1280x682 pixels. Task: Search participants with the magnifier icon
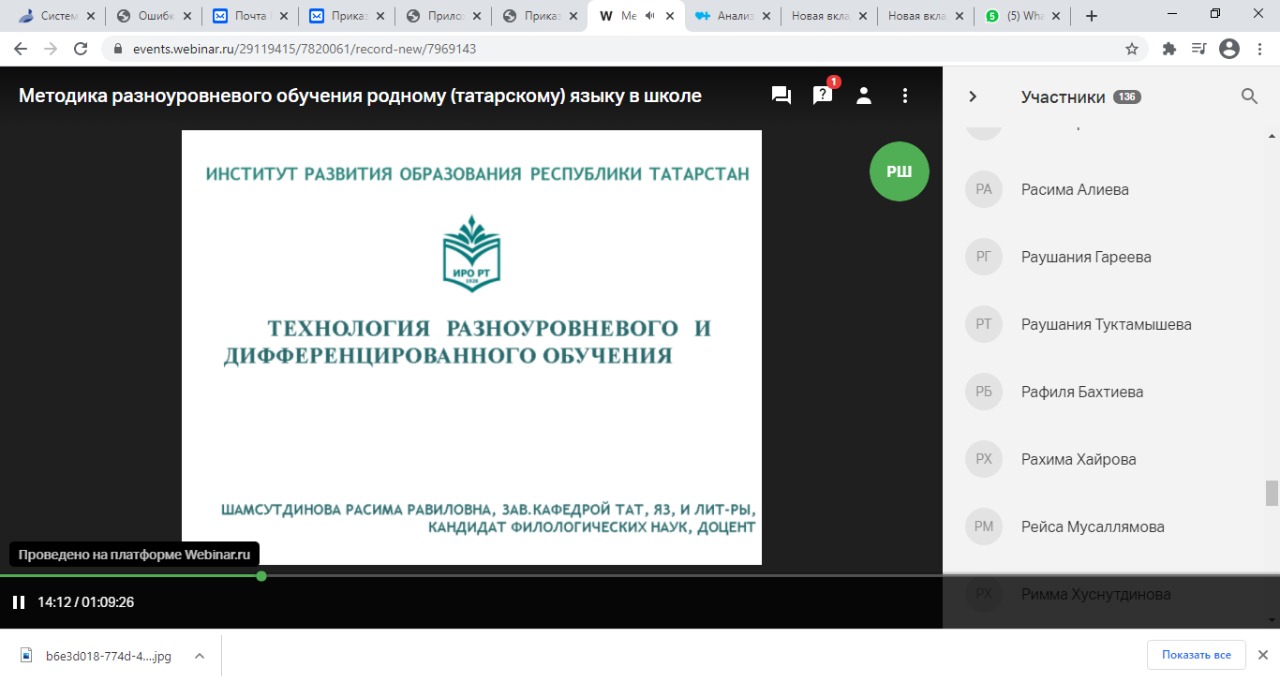1249,96
